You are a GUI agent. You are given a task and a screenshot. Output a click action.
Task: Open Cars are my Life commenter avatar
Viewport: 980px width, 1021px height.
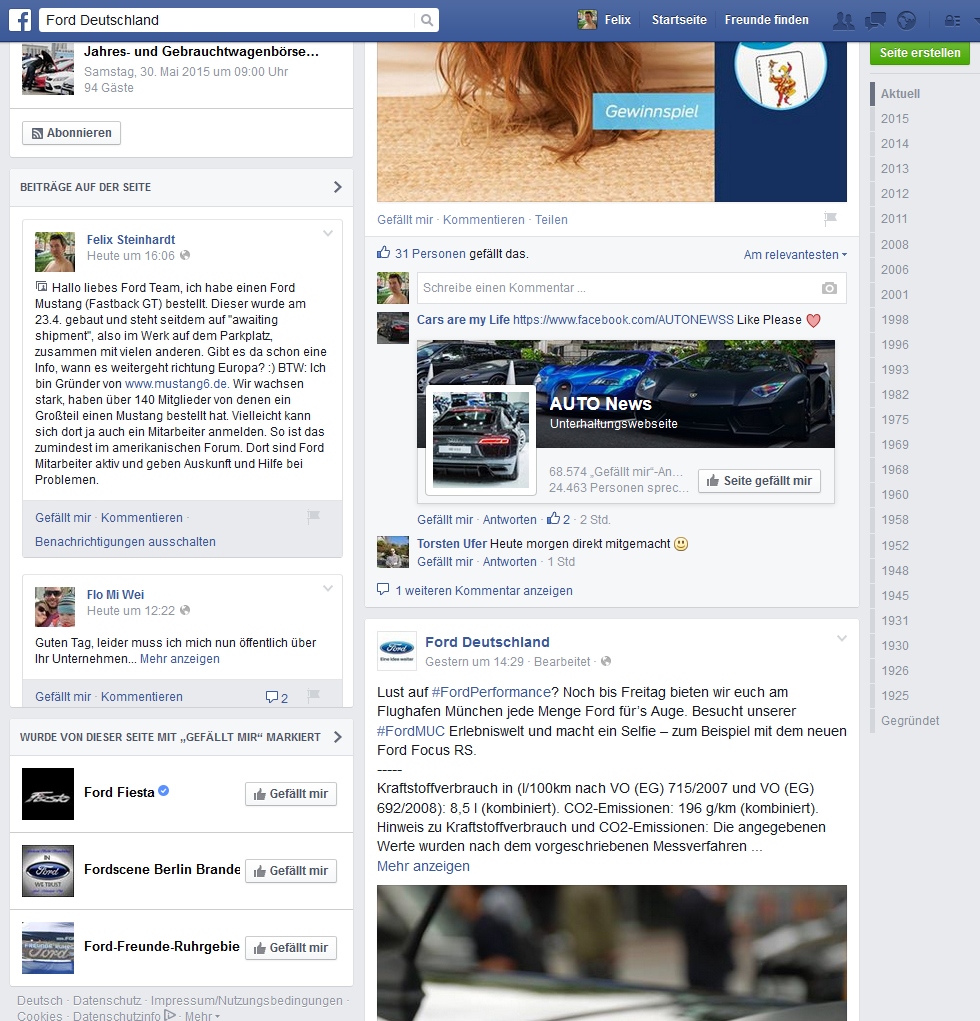[x=393, y=328]
